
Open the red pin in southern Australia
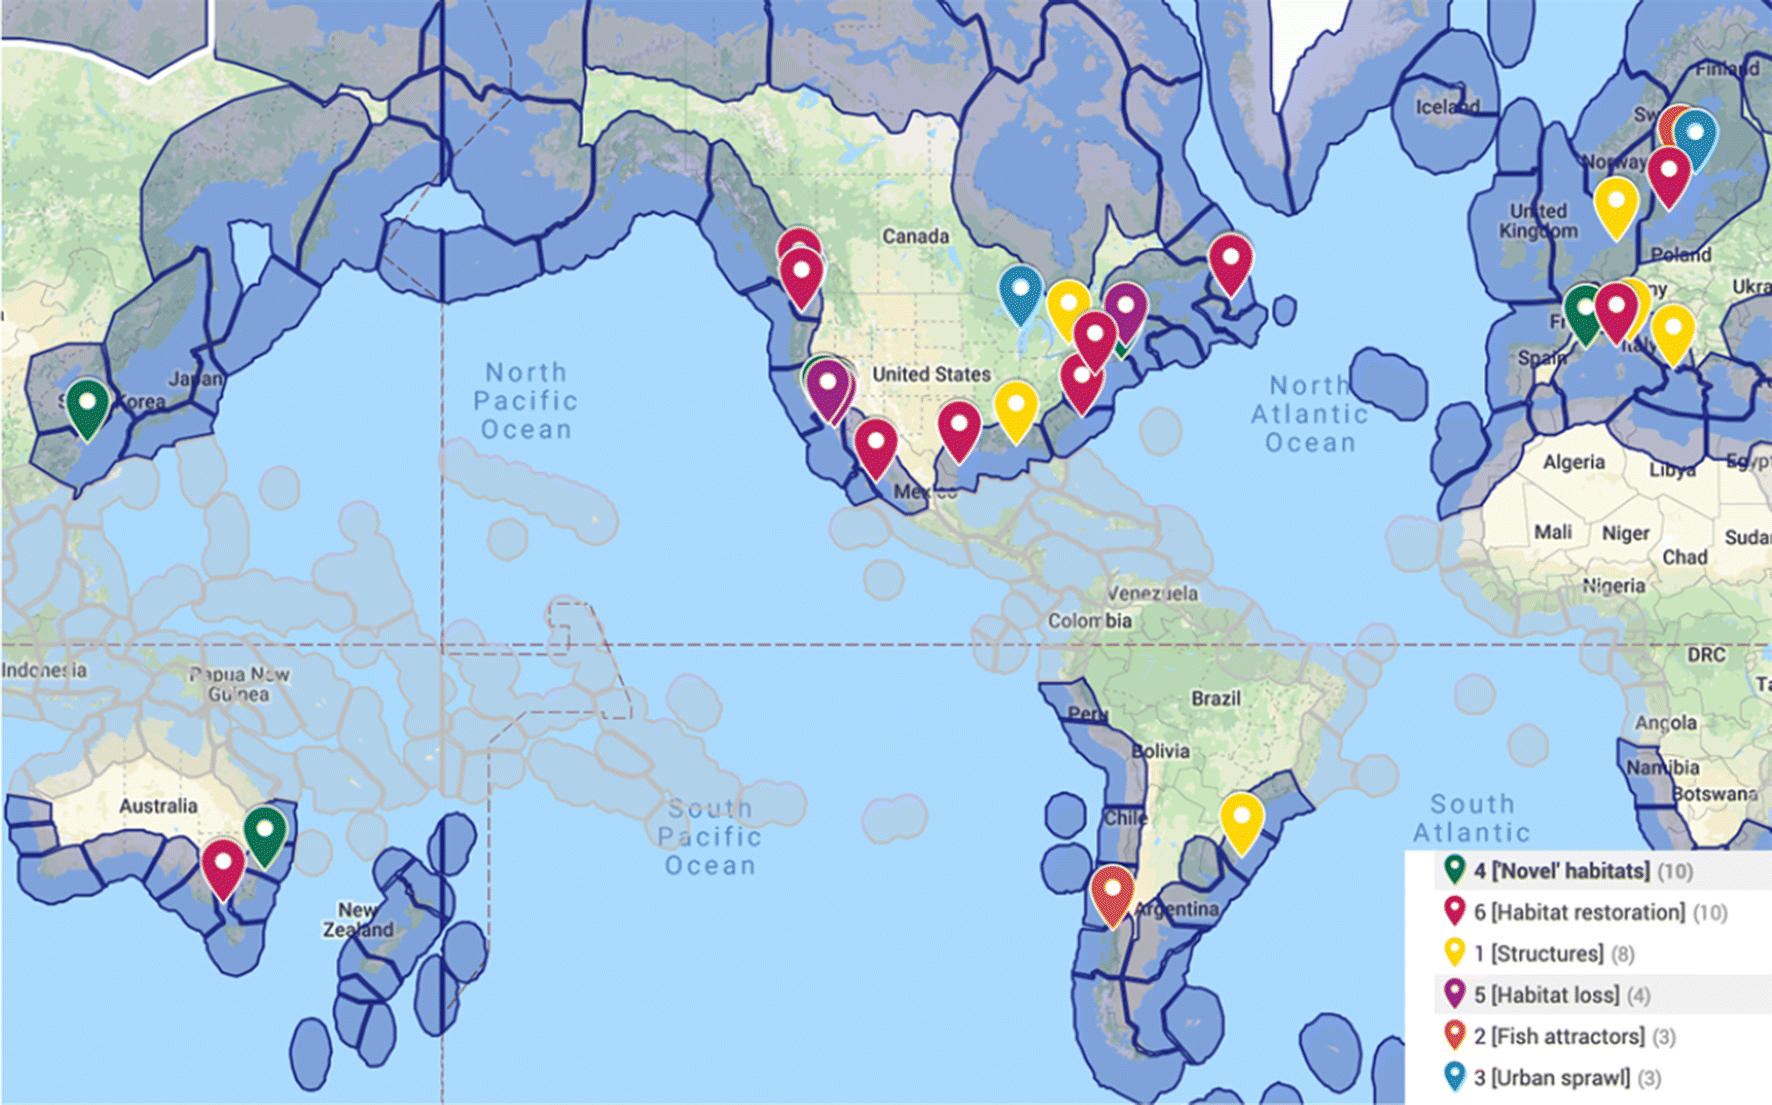223,868
